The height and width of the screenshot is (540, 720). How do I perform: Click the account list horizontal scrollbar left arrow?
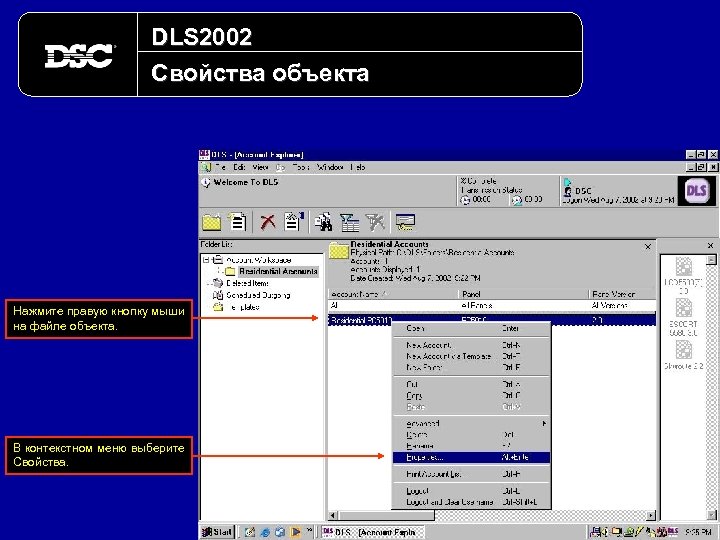pos(333,516)
